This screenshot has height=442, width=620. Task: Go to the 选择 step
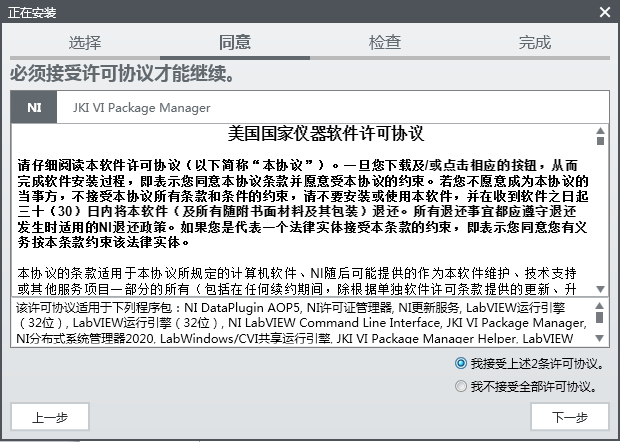click(x=85, y=42)
